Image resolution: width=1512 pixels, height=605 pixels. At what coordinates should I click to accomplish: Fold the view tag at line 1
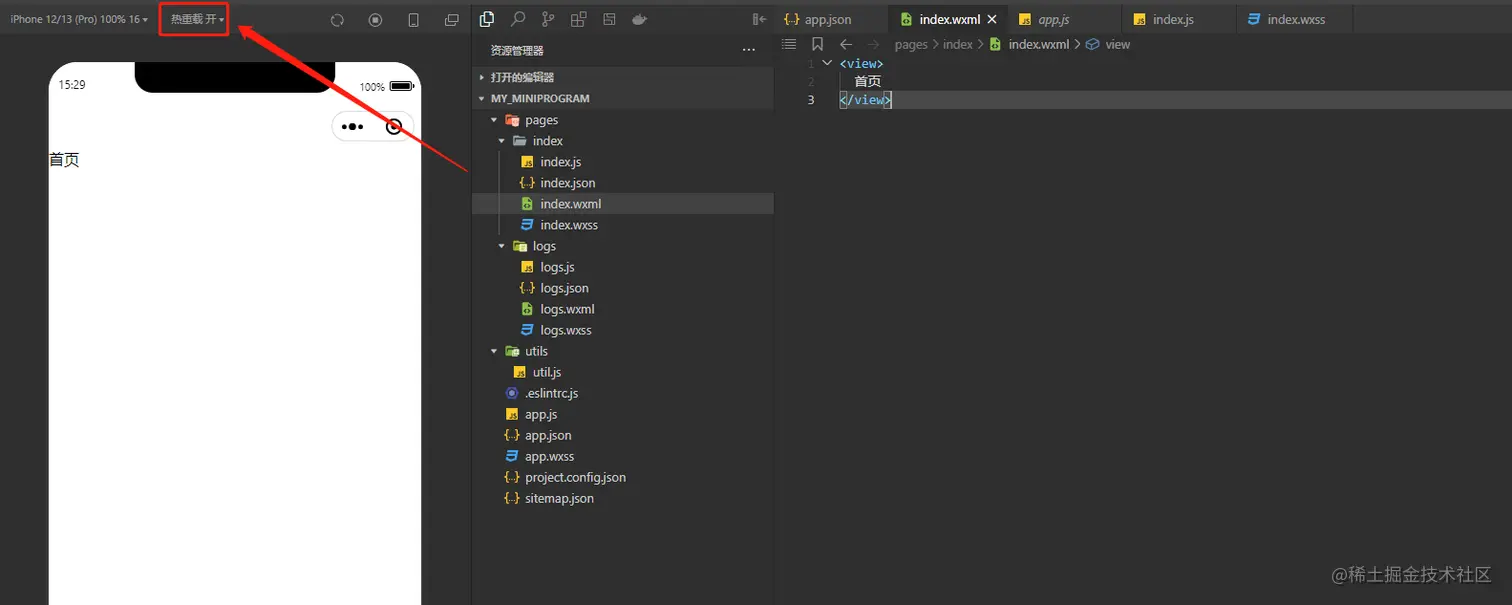coord(827,63)
